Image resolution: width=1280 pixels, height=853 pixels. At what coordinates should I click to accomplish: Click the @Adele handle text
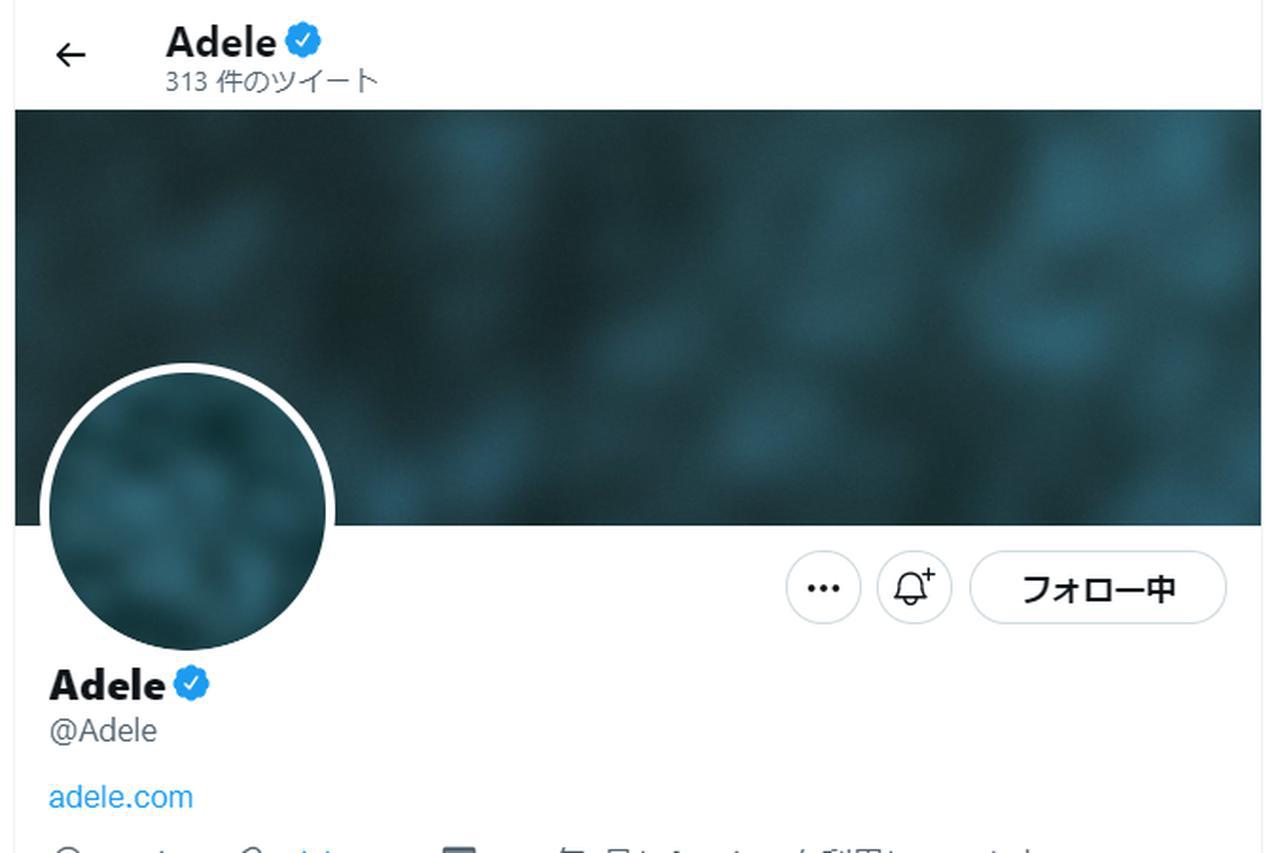click(103, 731)
